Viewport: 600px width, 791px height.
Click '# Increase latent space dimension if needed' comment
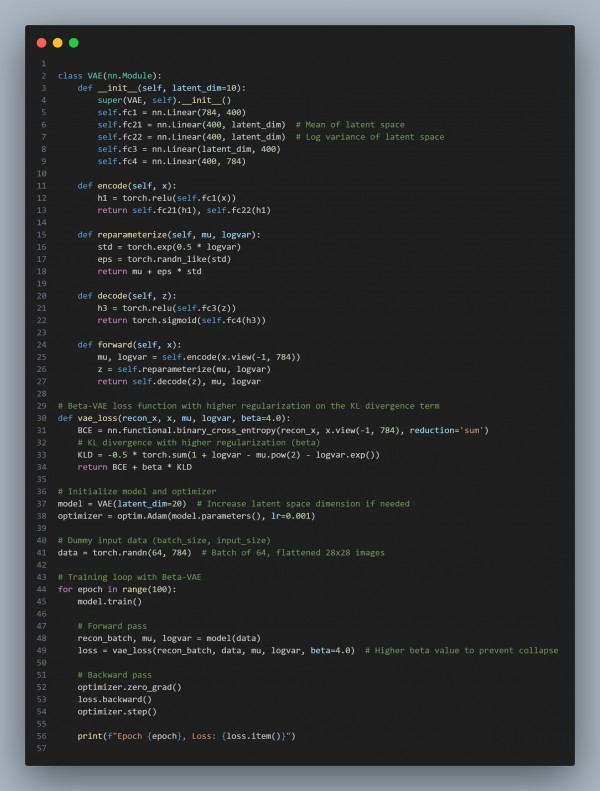click(x=303, y=504)
